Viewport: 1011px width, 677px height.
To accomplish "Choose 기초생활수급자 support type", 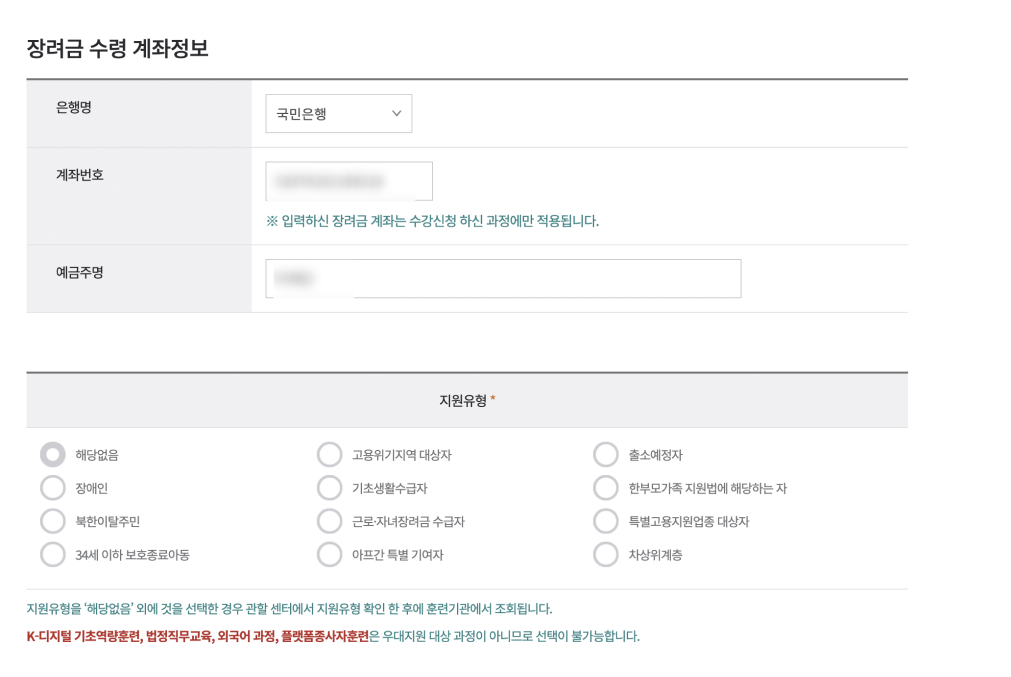I will (329, 488).
